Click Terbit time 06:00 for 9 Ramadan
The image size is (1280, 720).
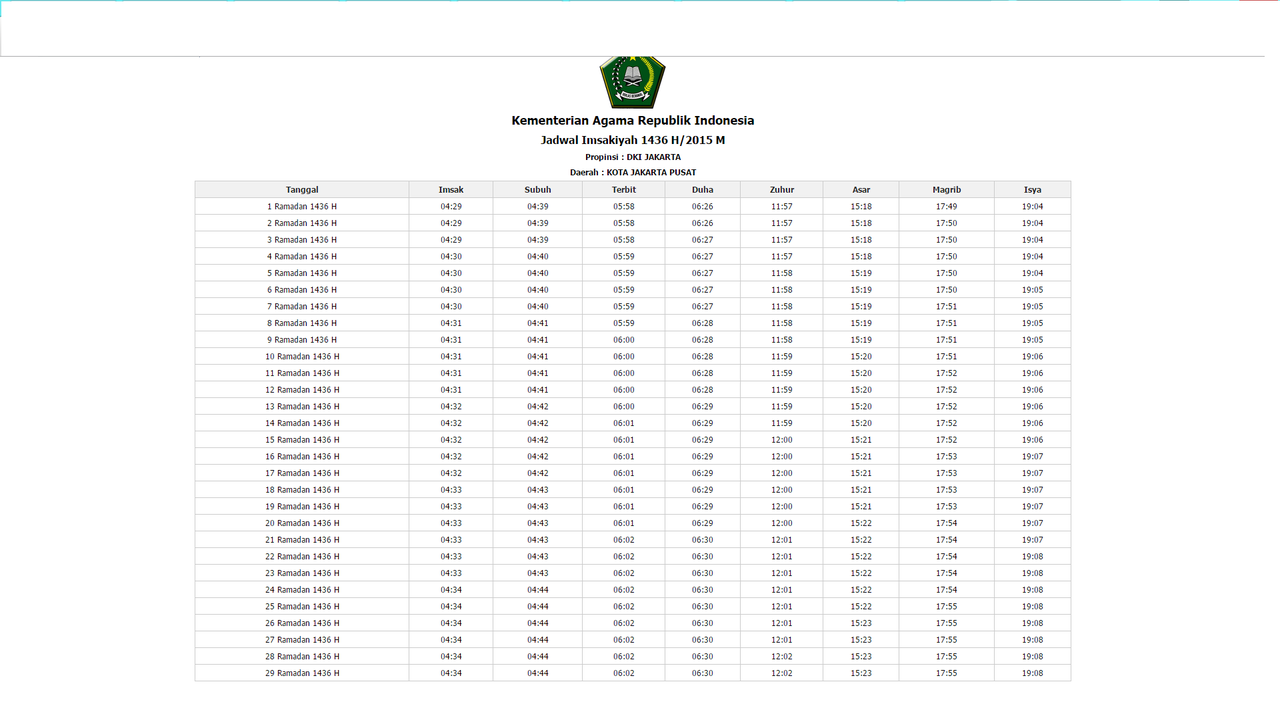click(624, 340)
